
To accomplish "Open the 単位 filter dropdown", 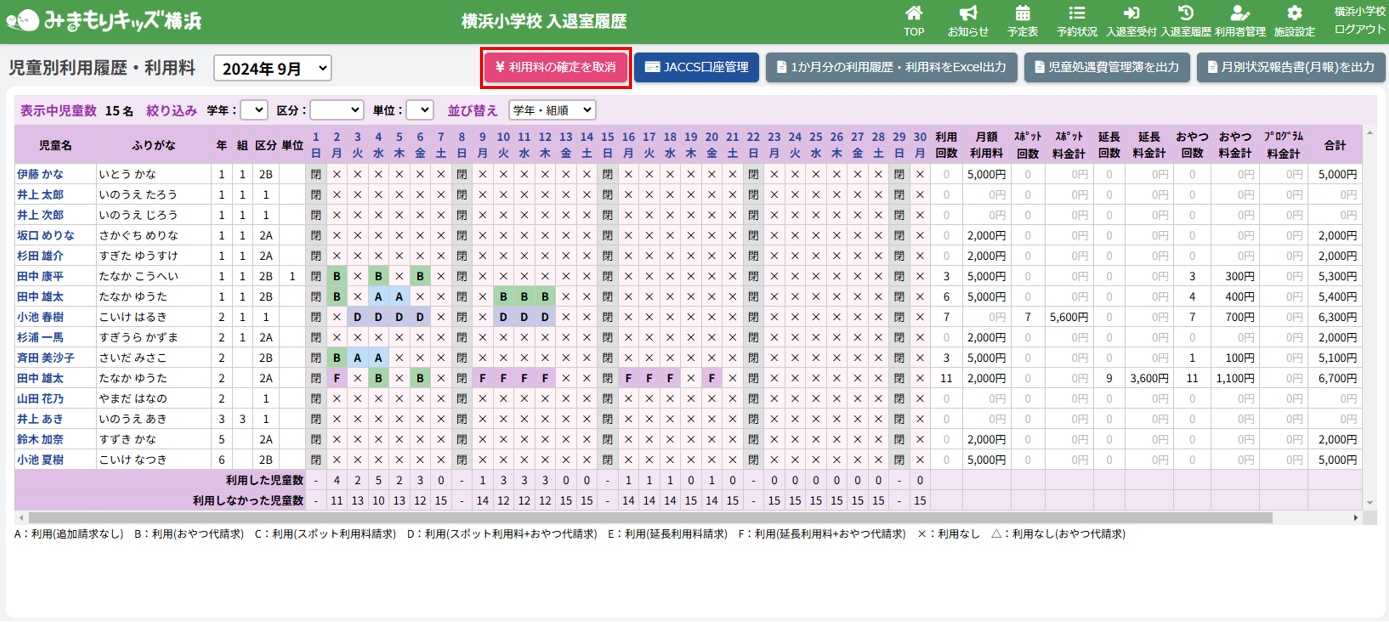I will (420, 110).
